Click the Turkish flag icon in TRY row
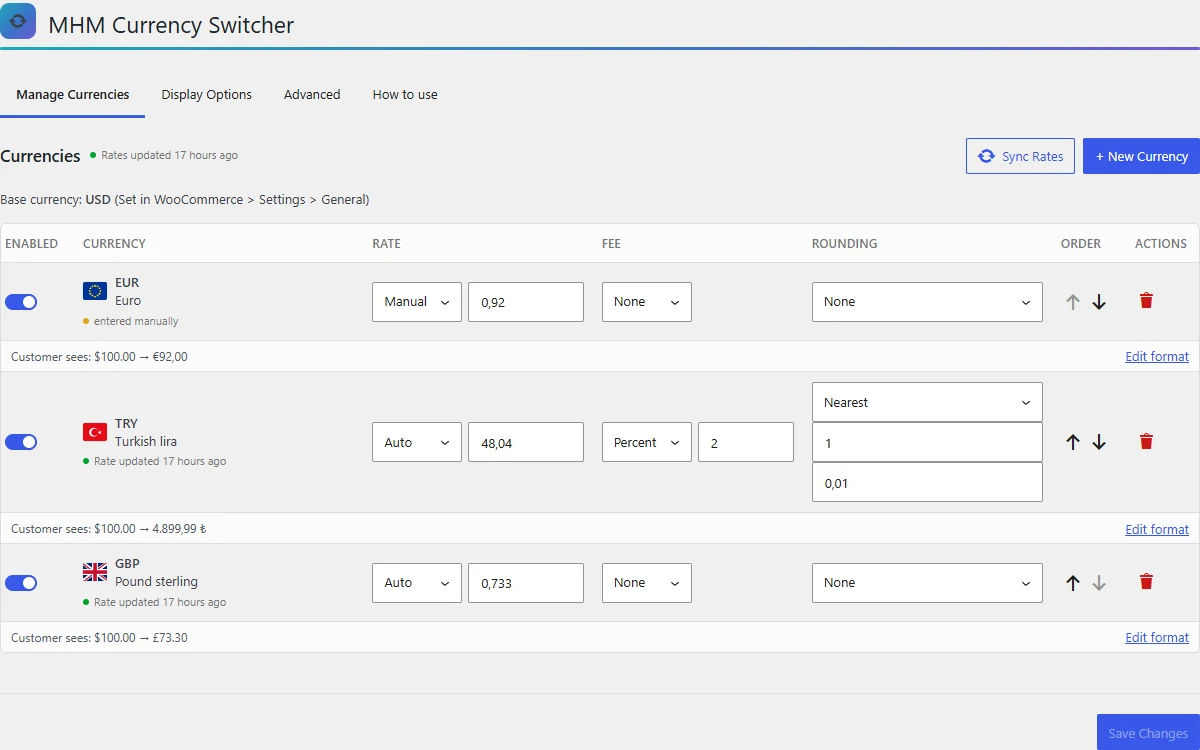The height and width of the screenshot is (750, 1200). (95, 432)
